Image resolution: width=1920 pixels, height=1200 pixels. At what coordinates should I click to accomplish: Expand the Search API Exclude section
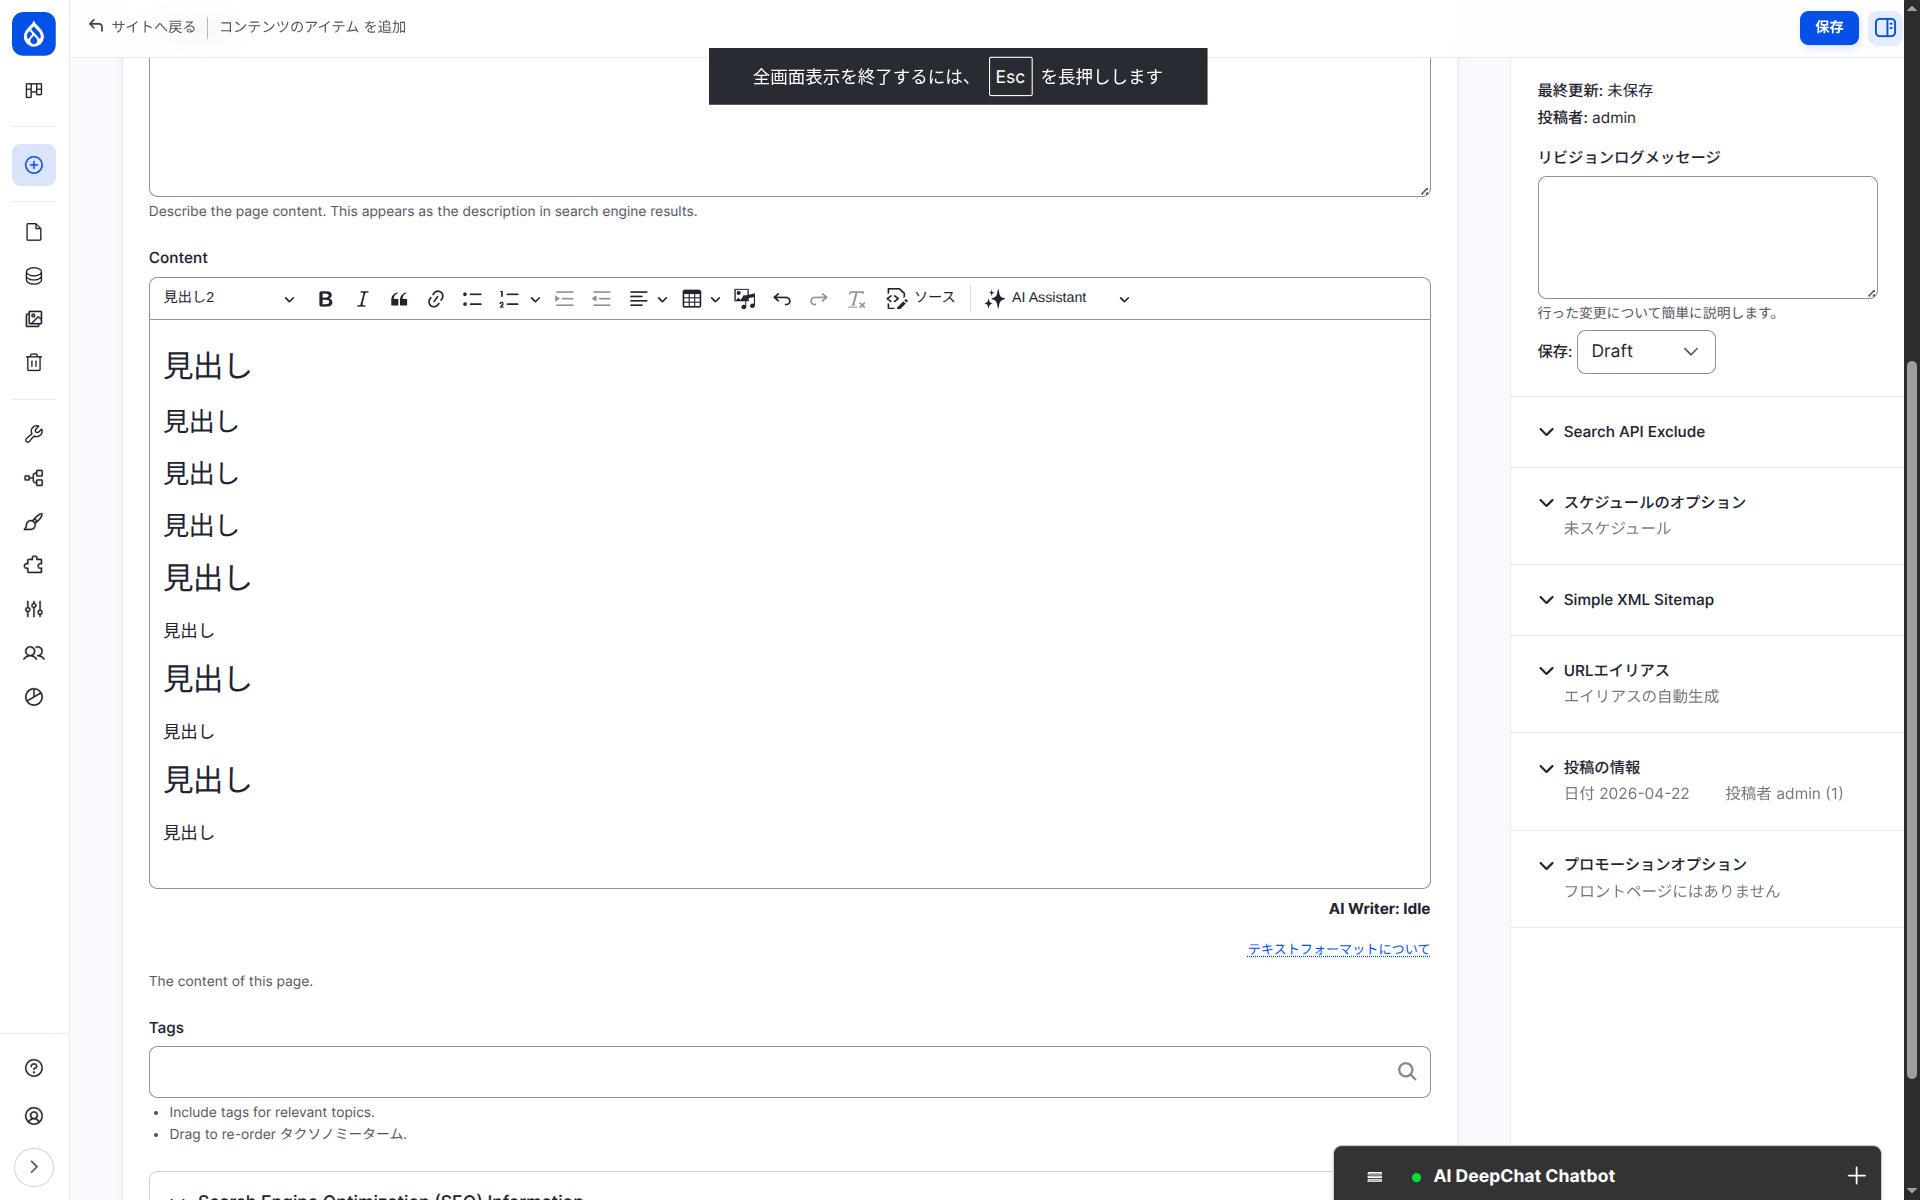click(x=1634, y=432)
